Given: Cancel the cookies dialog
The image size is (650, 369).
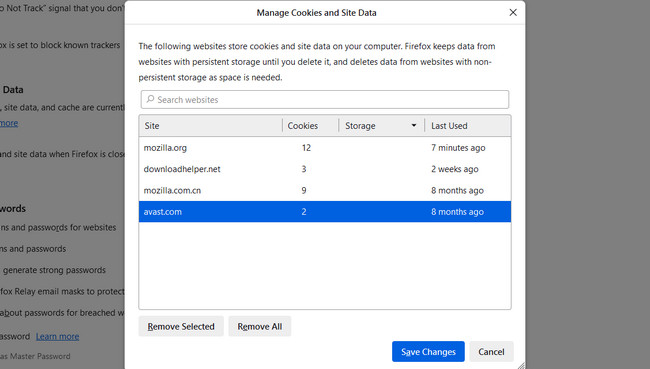Looking at the screenshot, I should [x=491, y=352].
